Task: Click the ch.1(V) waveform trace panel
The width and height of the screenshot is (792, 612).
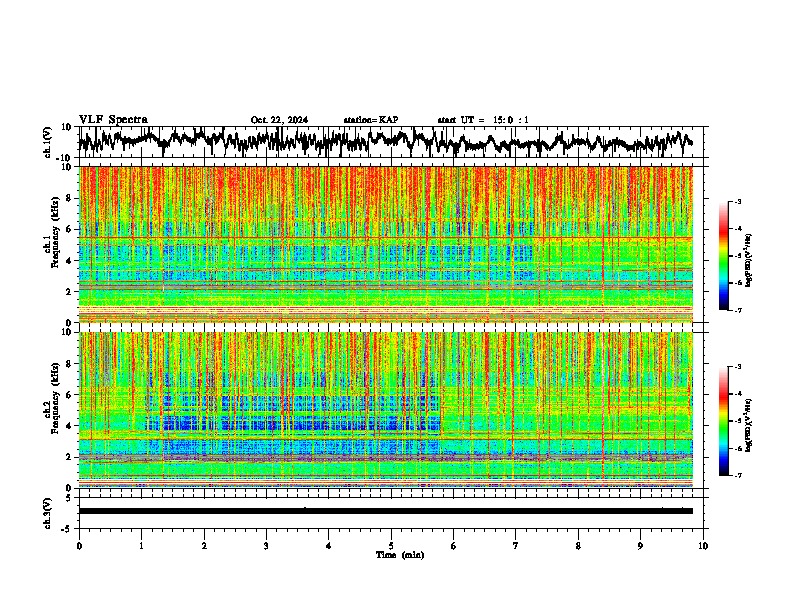Action: (393, 142)
